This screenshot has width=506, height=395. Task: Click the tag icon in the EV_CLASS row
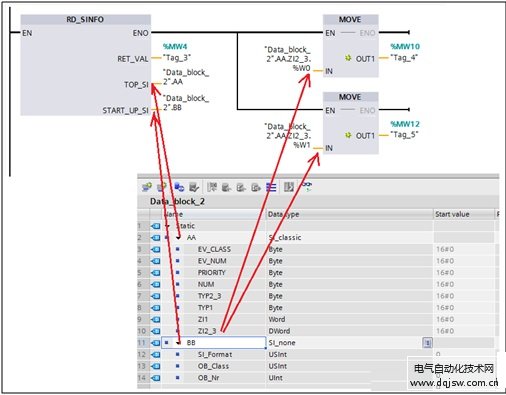click(155, 249)
